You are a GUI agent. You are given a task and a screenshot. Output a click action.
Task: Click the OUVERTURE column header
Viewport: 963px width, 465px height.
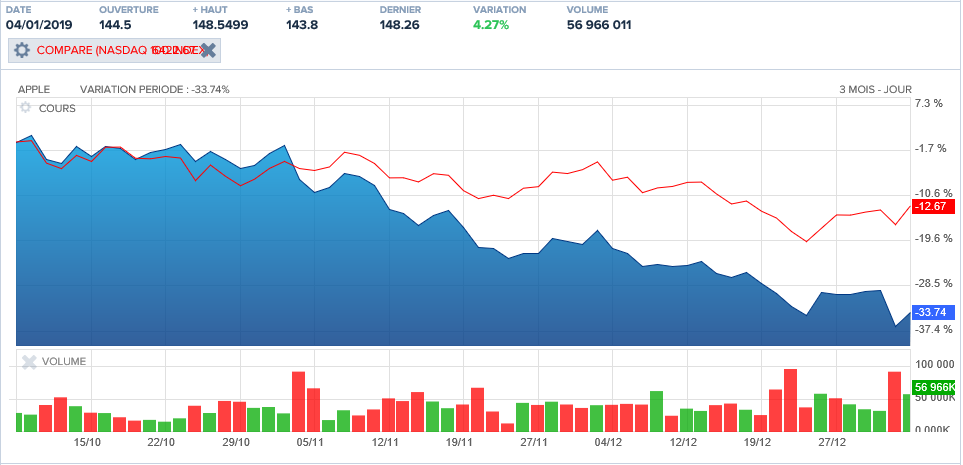pyautogui.click(x=128, y=10)
